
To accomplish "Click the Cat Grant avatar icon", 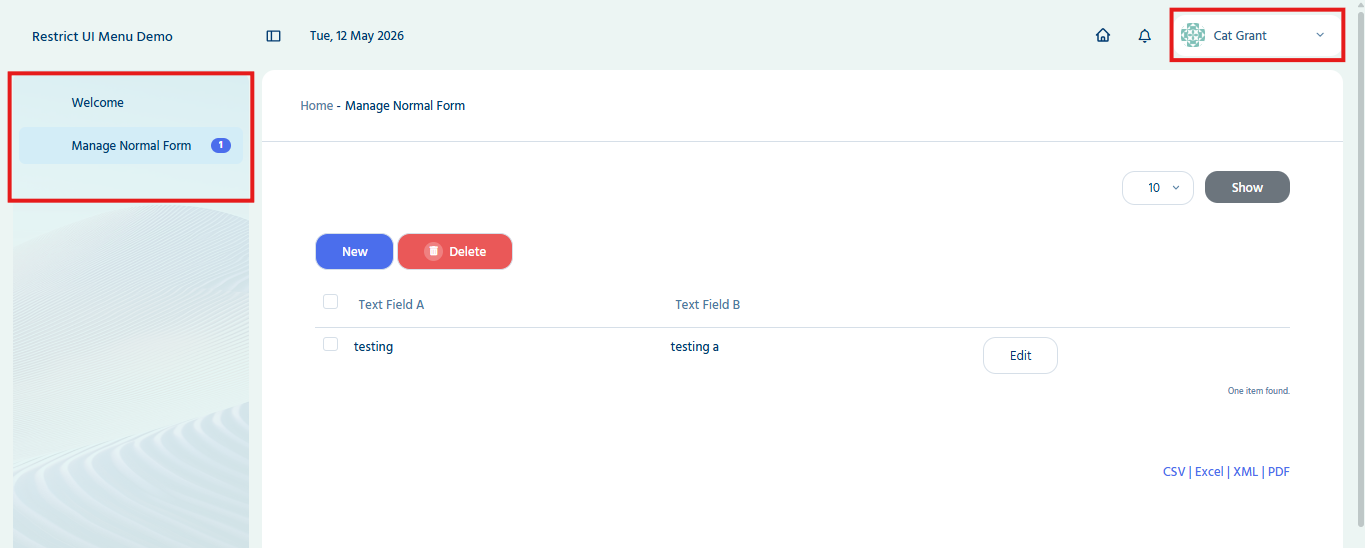I will pos(1193,35).
